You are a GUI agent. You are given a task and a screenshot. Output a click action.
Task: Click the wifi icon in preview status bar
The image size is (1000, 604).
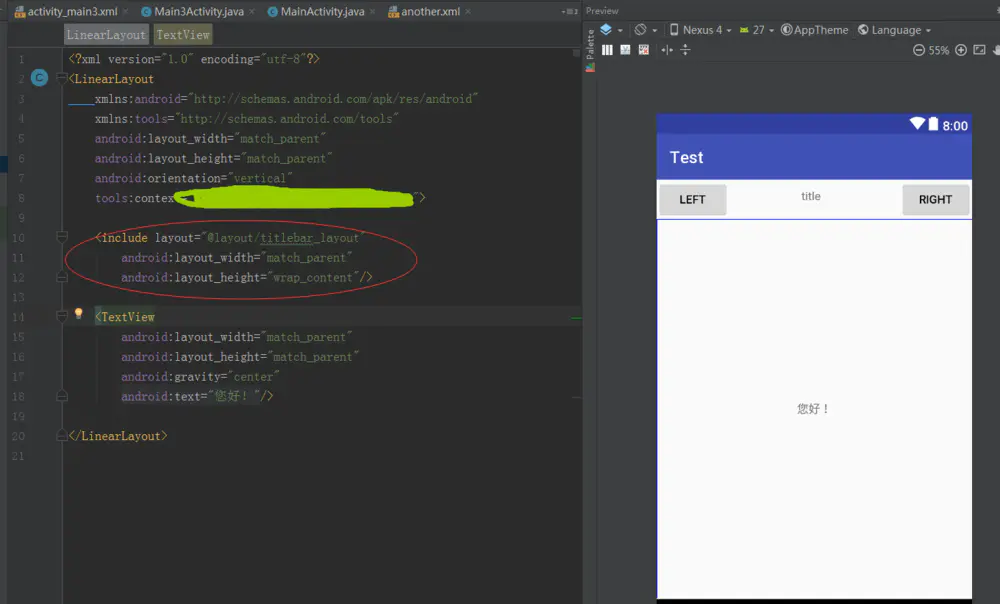tap(917, 124)
